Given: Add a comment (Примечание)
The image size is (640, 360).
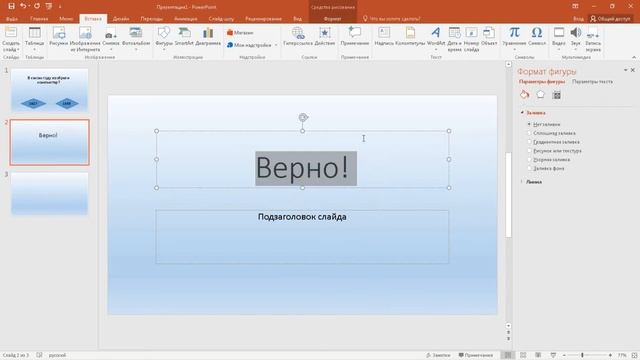Looking at the screenshot, I should (355, 37).
